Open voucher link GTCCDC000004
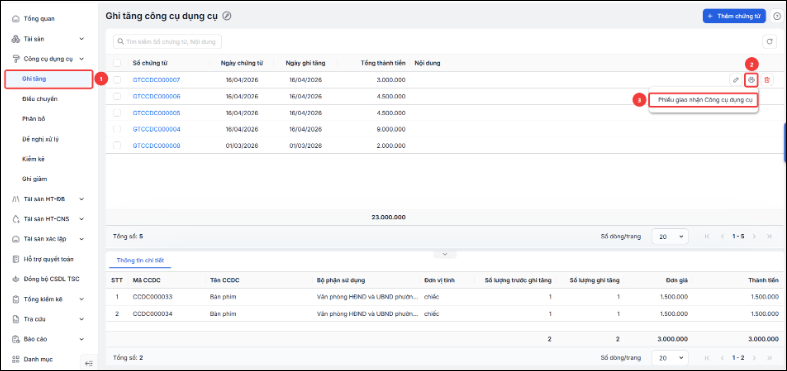 [x=156, y=129]
